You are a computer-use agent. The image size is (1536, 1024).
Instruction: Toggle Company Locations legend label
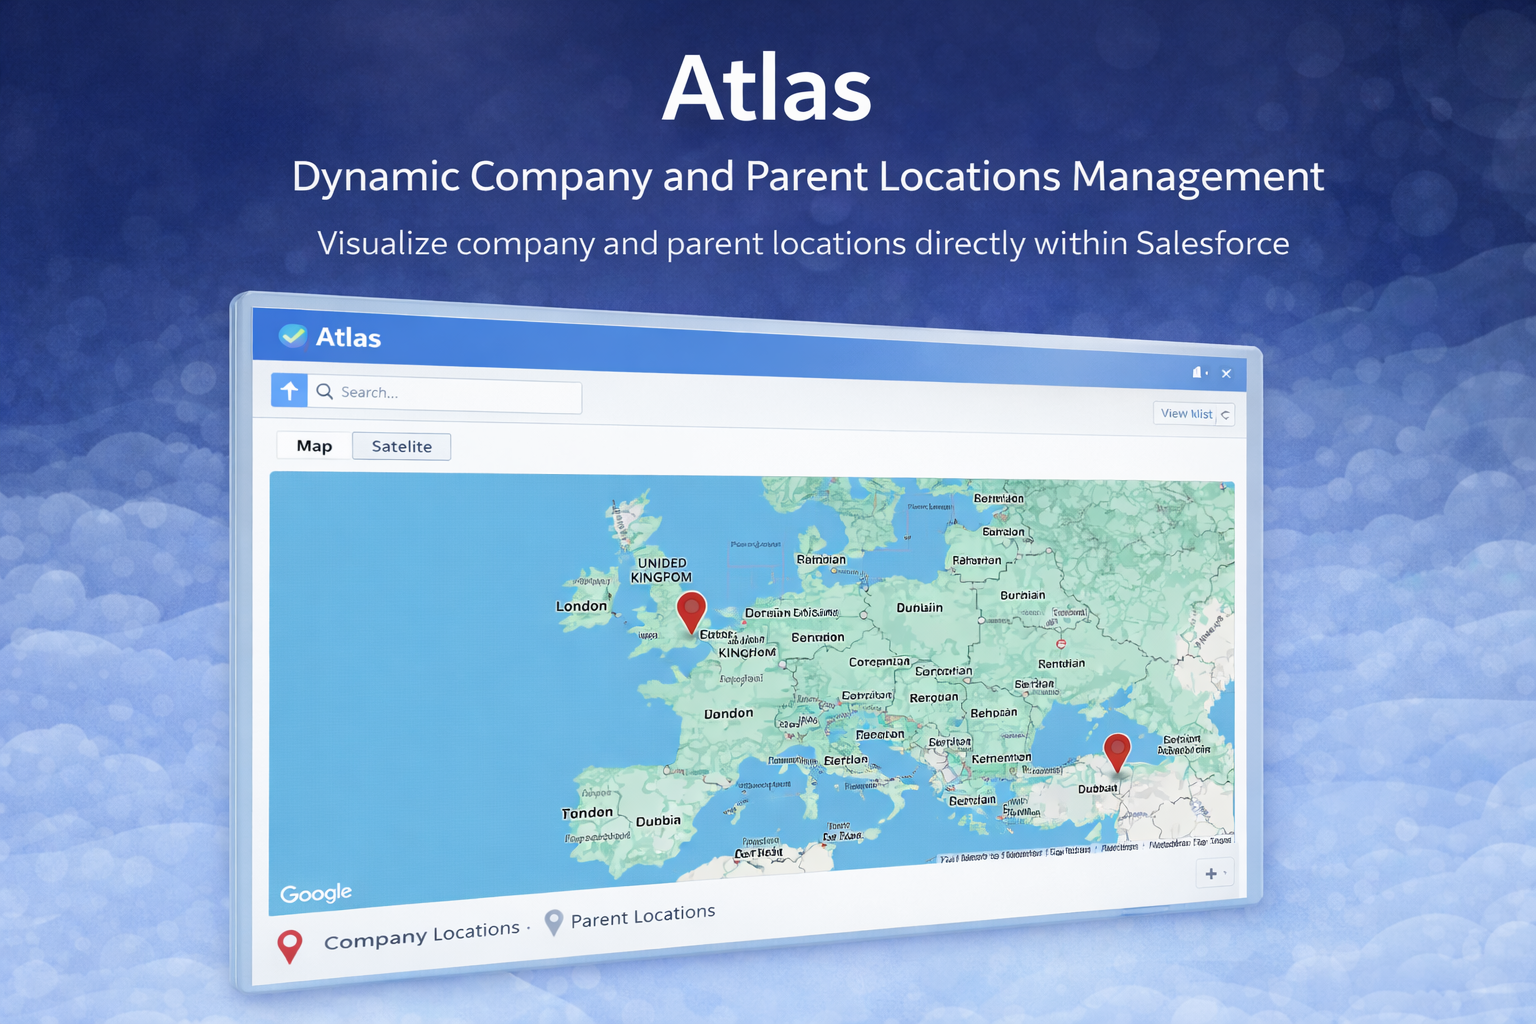421,936
